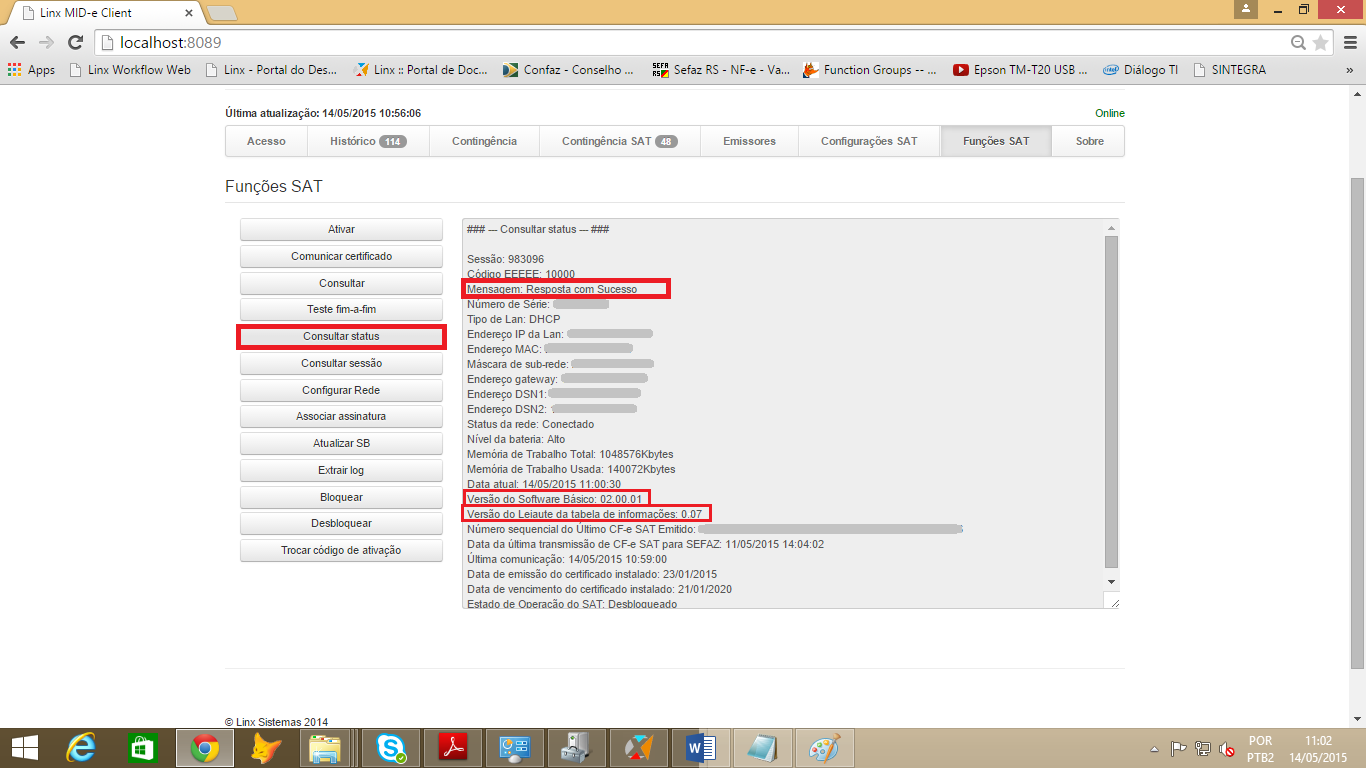
Task: Open the Windows Start menu
Action: pos(24,748)
